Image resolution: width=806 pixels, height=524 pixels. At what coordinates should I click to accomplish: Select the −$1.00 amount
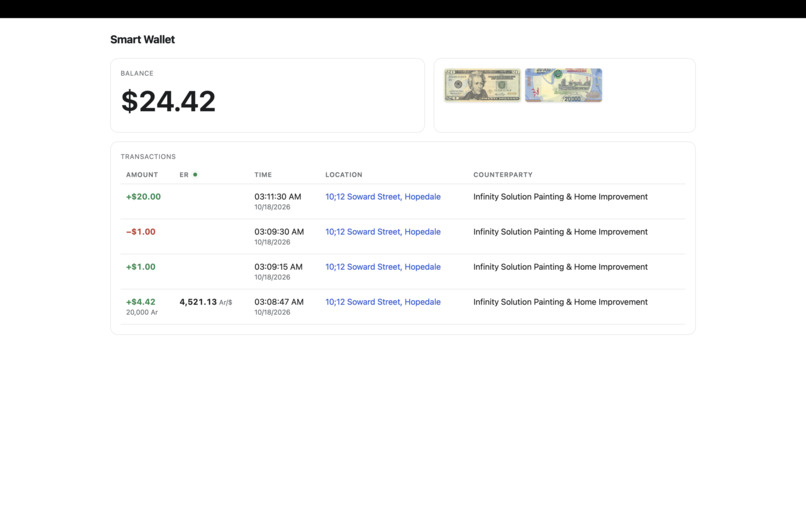point(141,231)
